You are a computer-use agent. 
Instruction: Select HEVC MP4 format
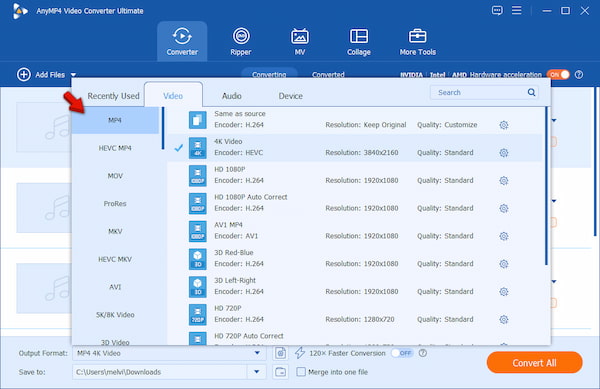point(115,148)
